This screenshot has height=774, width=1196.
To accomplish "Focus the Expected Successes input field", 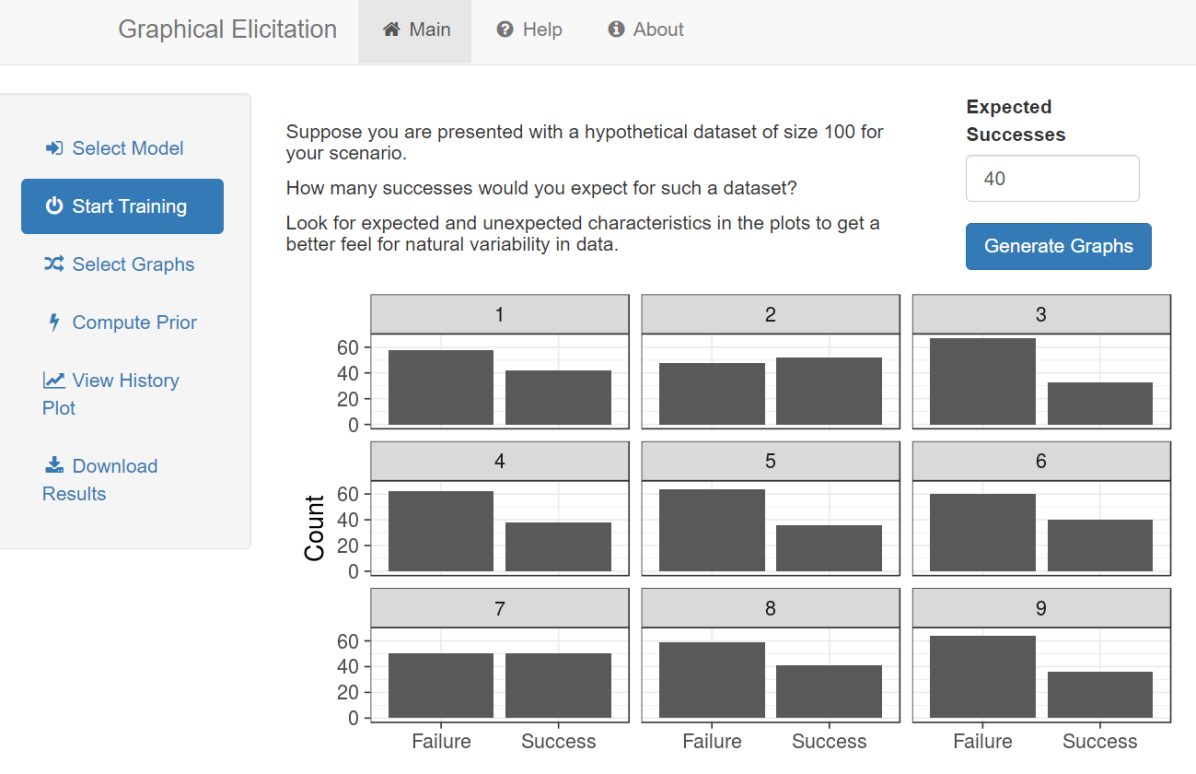I will pyautogui.click(x=1052, y=179).
